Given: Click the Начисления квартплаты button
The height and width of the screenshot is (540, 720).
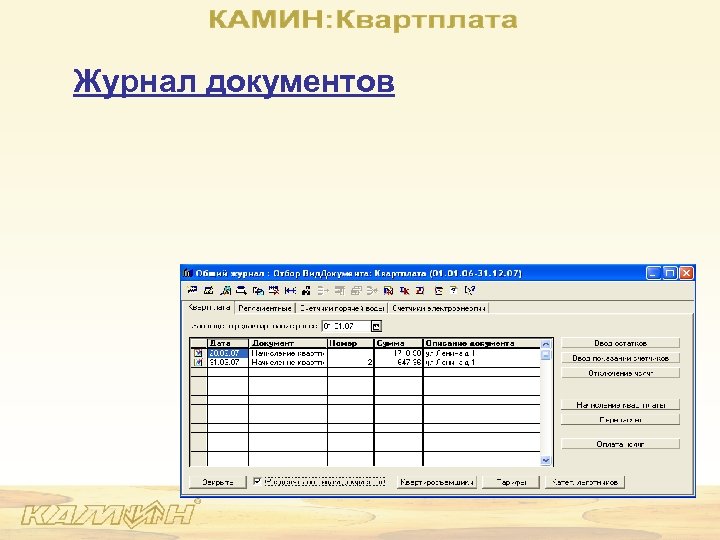Looking at the screenshot, I should pos(620,405).
